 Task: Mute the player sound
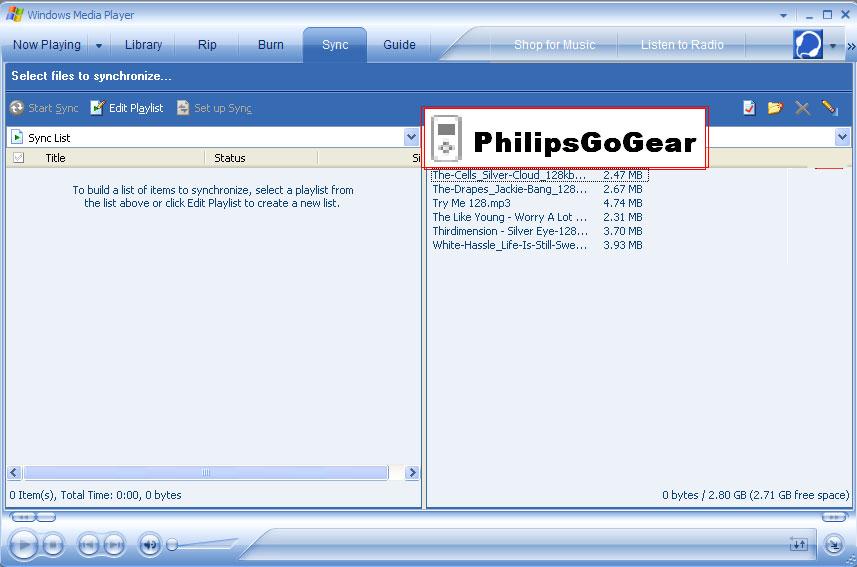tap(150, 545)
